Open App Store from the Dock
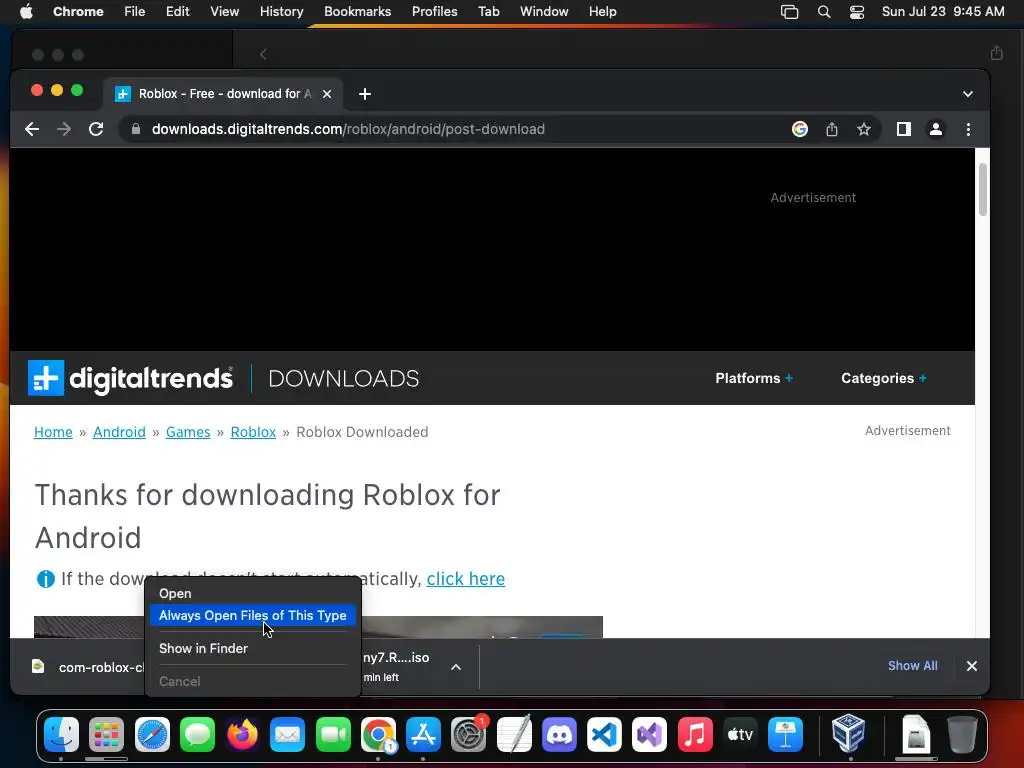This screenshot has width=1024, height=768. (423, 735)
